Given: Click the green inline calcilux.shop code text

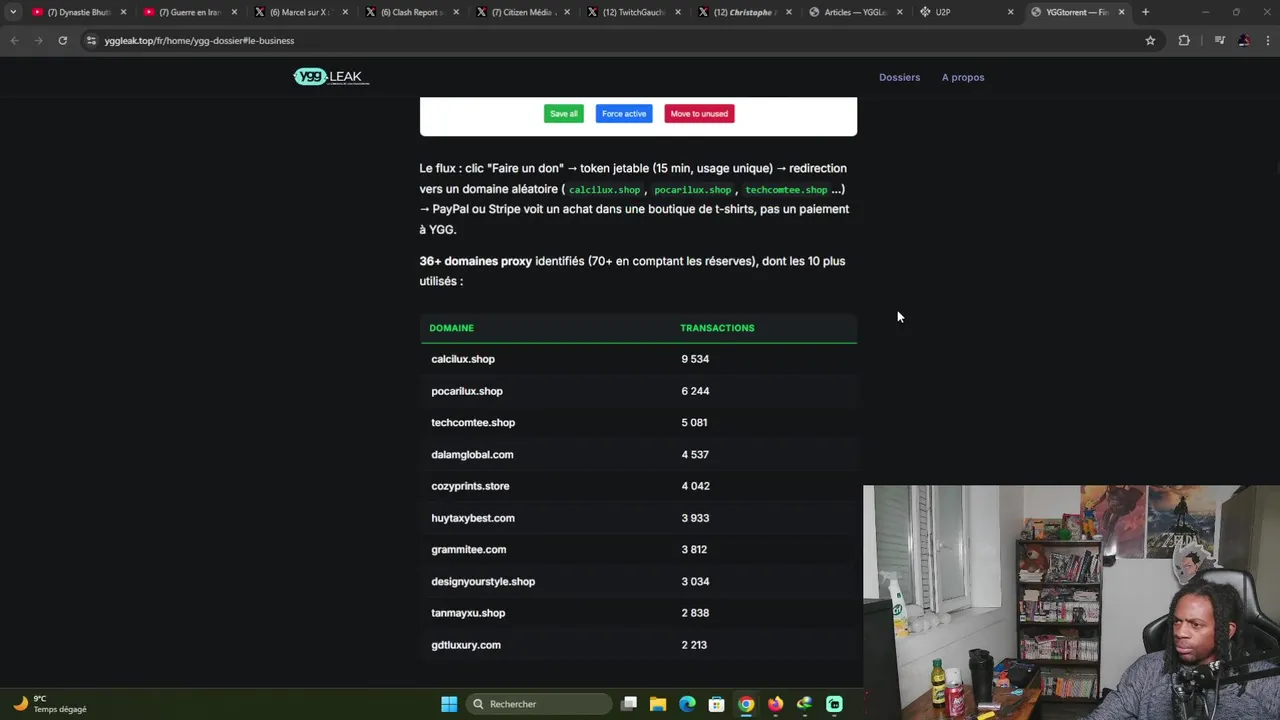Looking at the screenshot, I should click(x=604, y=190).
